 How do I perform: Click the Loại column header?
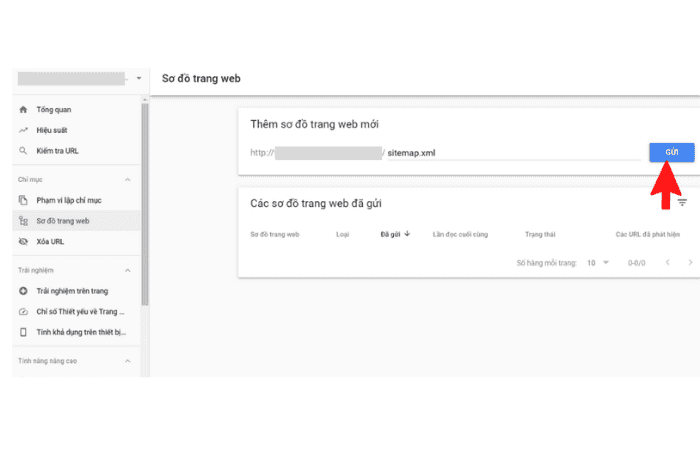[x=342, y=234]
